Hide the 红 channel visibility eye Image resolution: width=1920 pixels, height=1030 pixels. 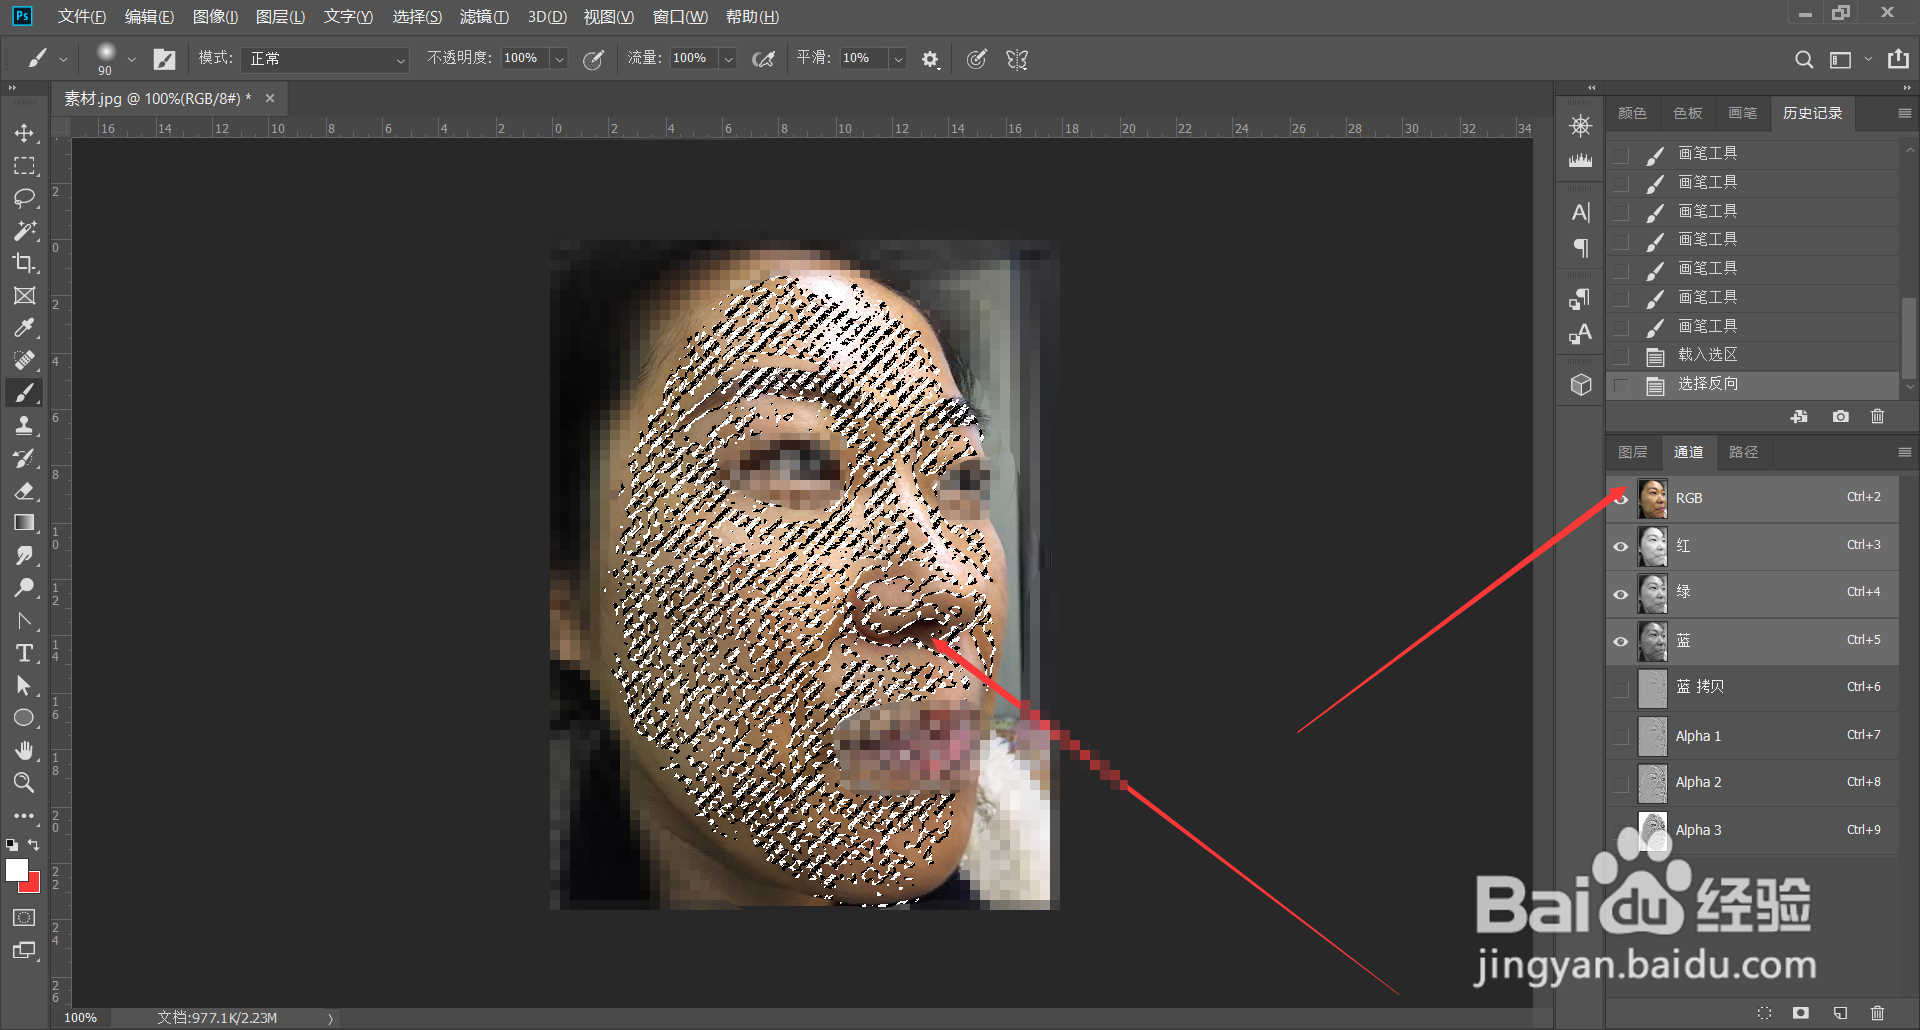click(x=1621, y=547)
